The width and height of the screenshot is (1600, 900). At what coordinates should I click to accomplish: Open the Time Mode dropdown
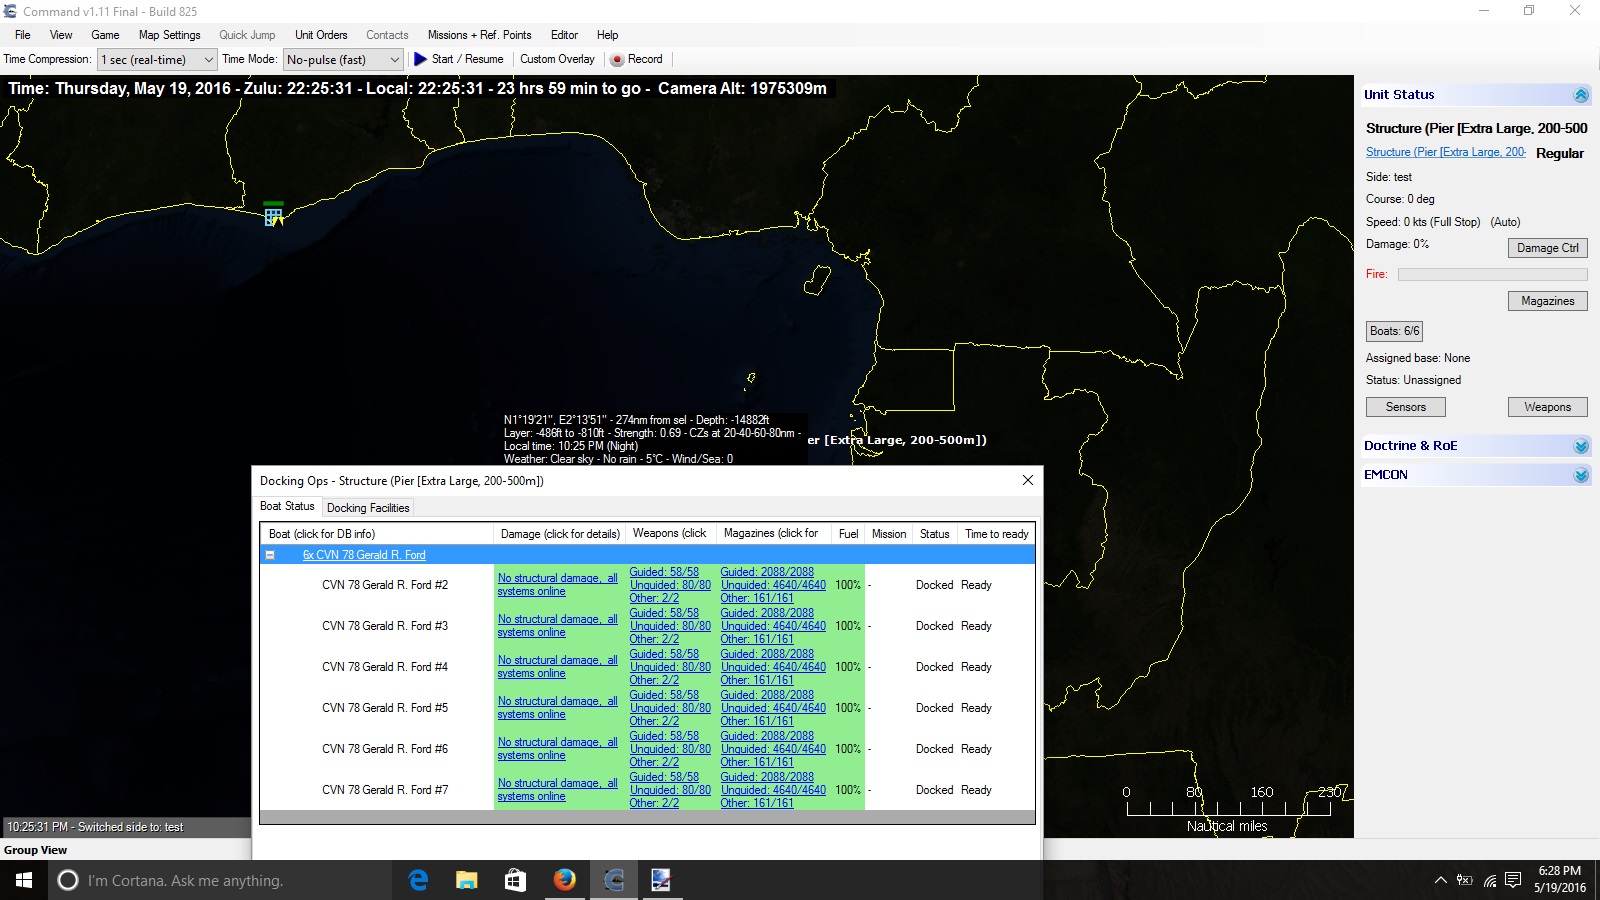pos(343,60)
